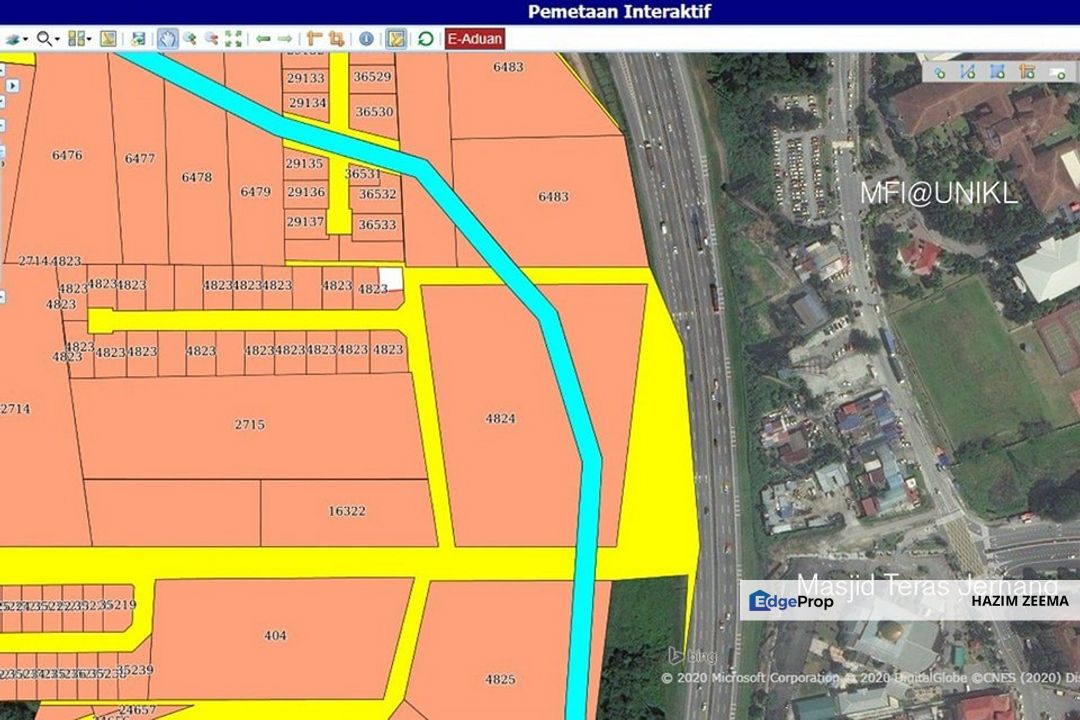Select the Zoom In tool
The height and width of the screenshot is (720, 1080).
[190, 39]
